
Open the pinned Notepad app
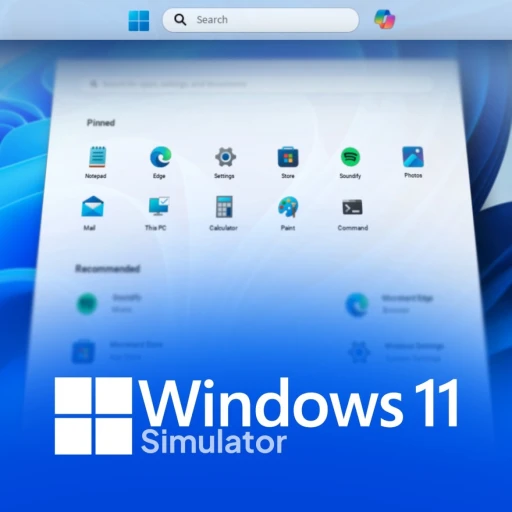coord(96,162)
